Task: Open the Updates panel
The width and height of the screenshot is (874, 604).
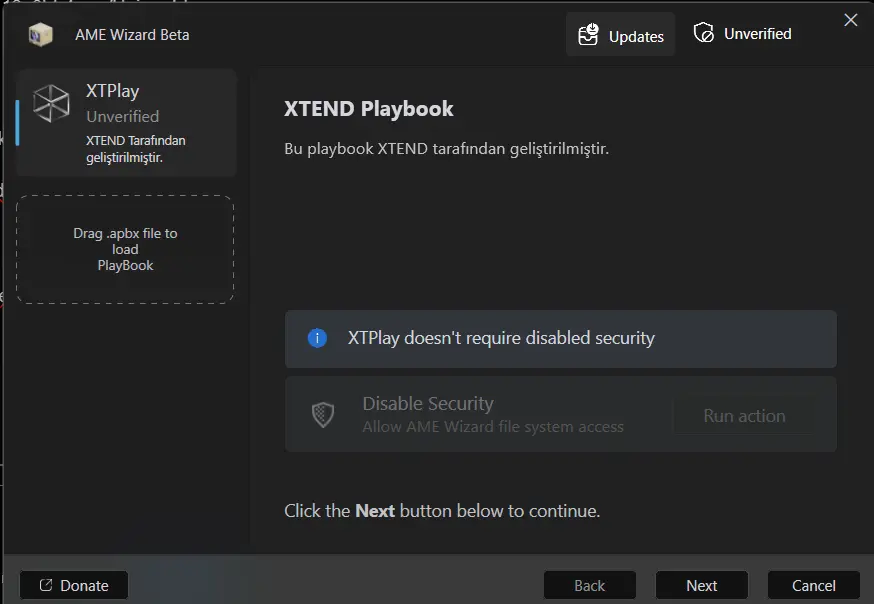Action: pos(620,35)
